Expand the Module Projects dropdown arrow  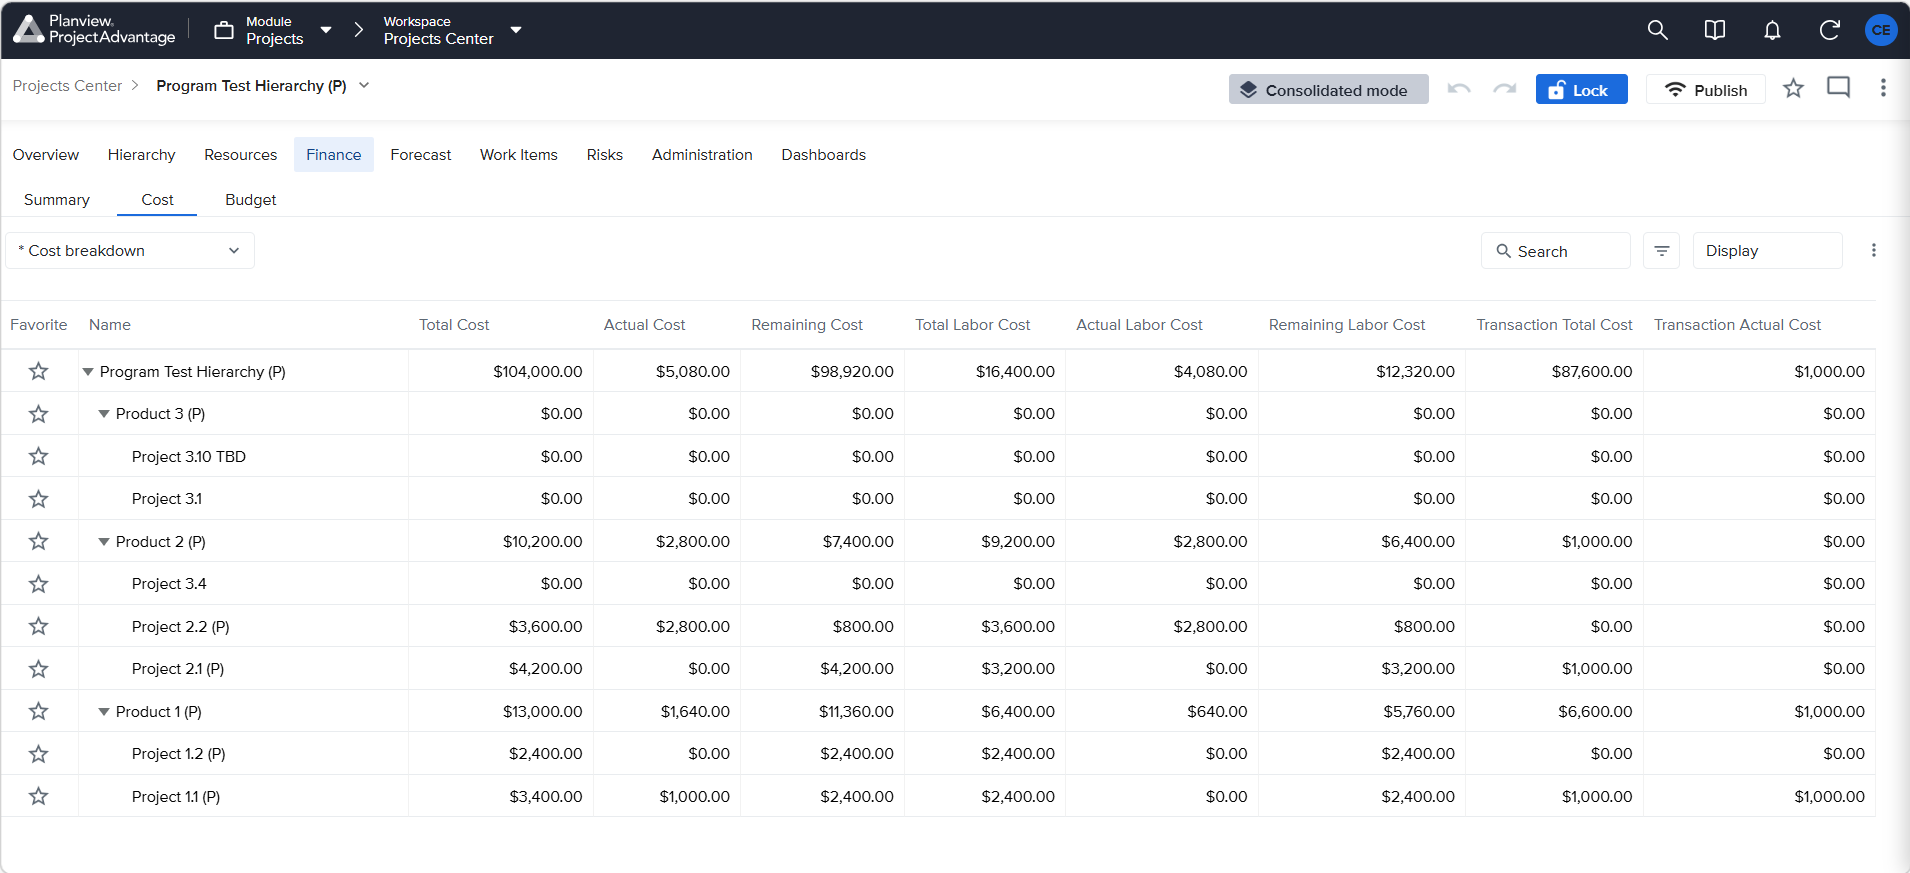coord(326,30)
